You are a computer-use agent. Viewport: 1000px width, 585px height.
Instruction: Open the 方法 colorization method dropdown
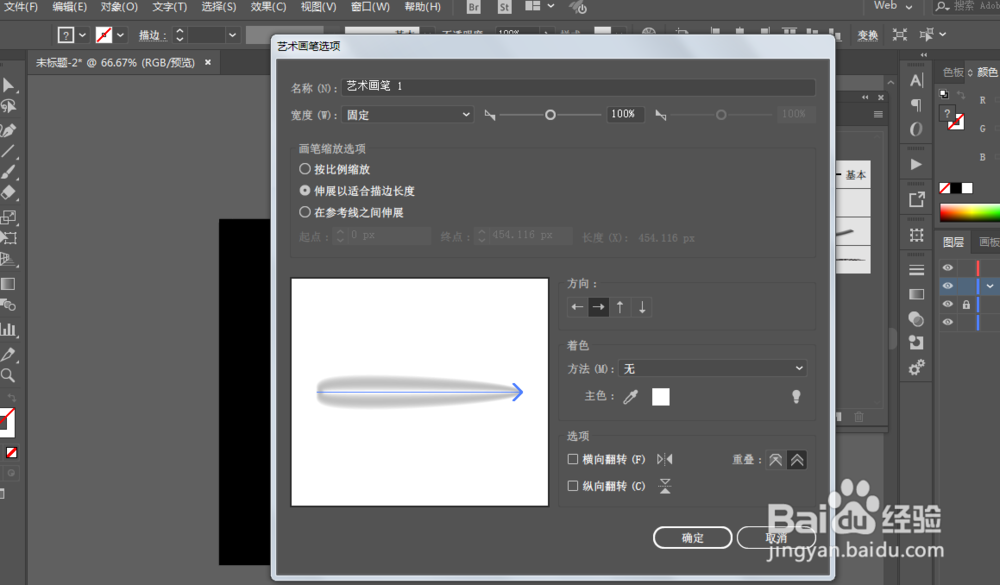(713, 369)
